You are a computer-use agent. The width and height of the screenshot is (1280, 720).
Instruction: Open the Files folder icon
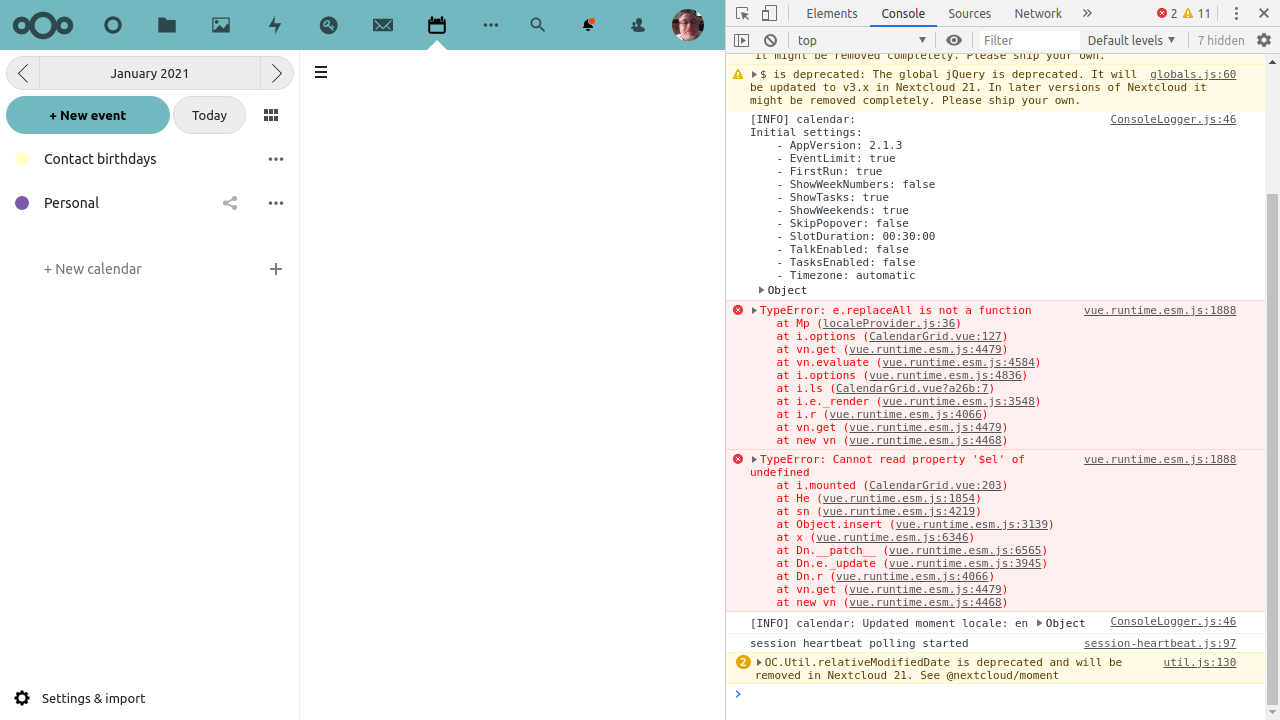tap(167, 25)
